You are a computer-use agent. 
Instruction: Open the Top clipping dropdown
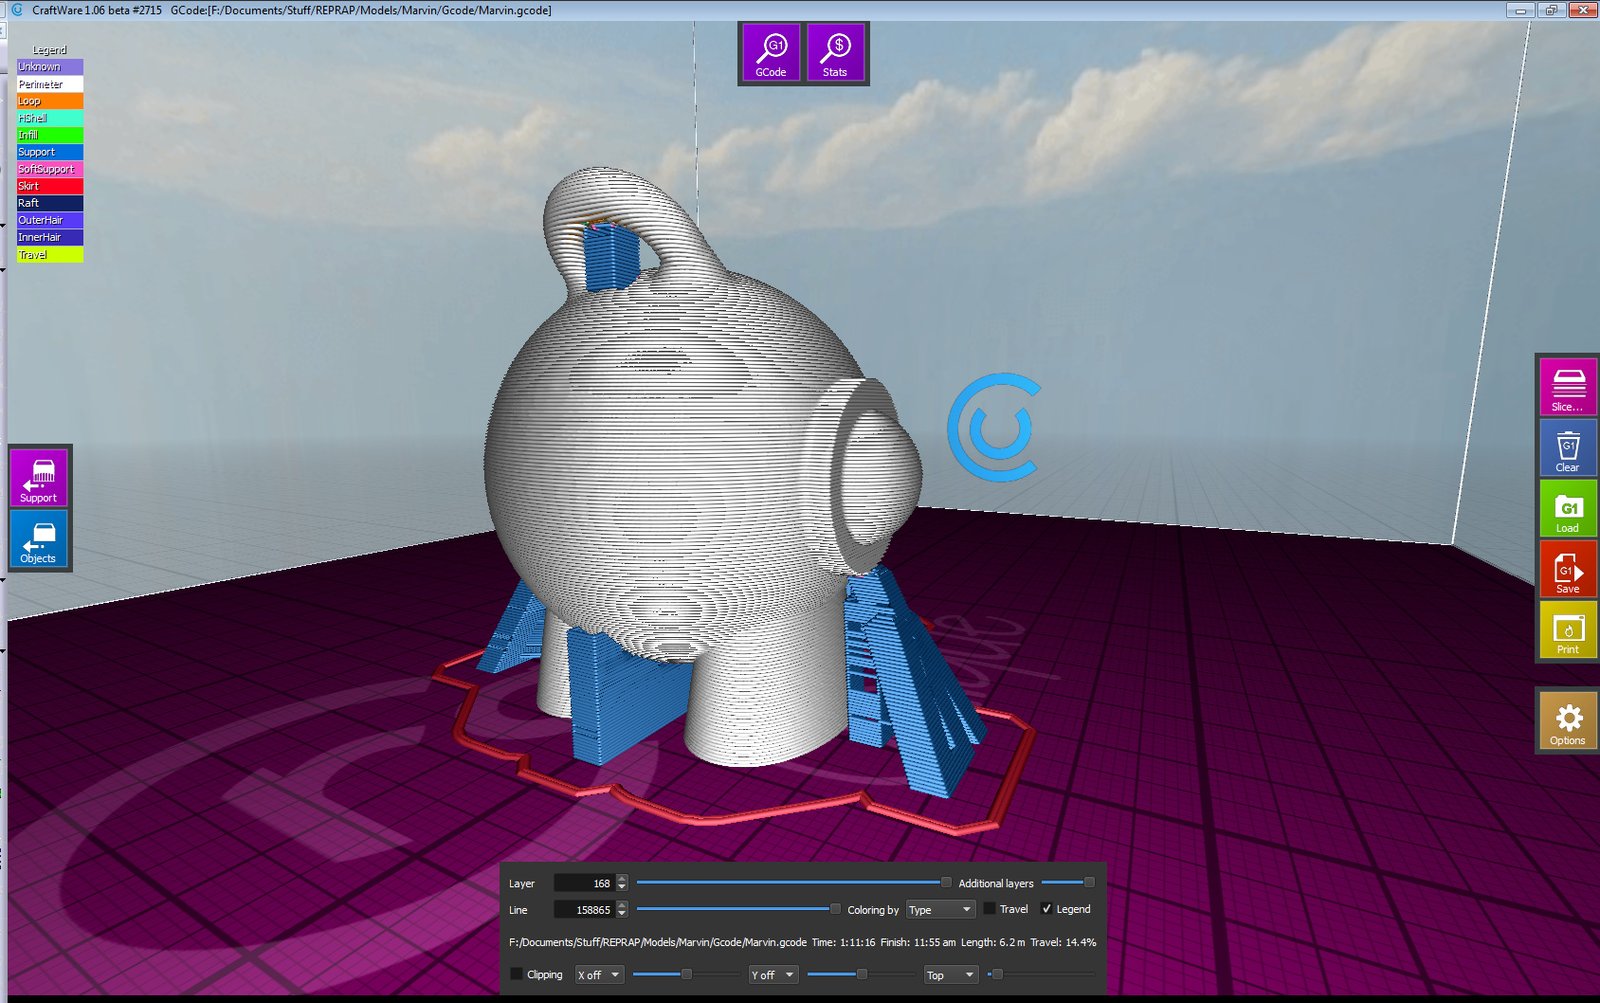pyautogui.click(x=949, y=975)
